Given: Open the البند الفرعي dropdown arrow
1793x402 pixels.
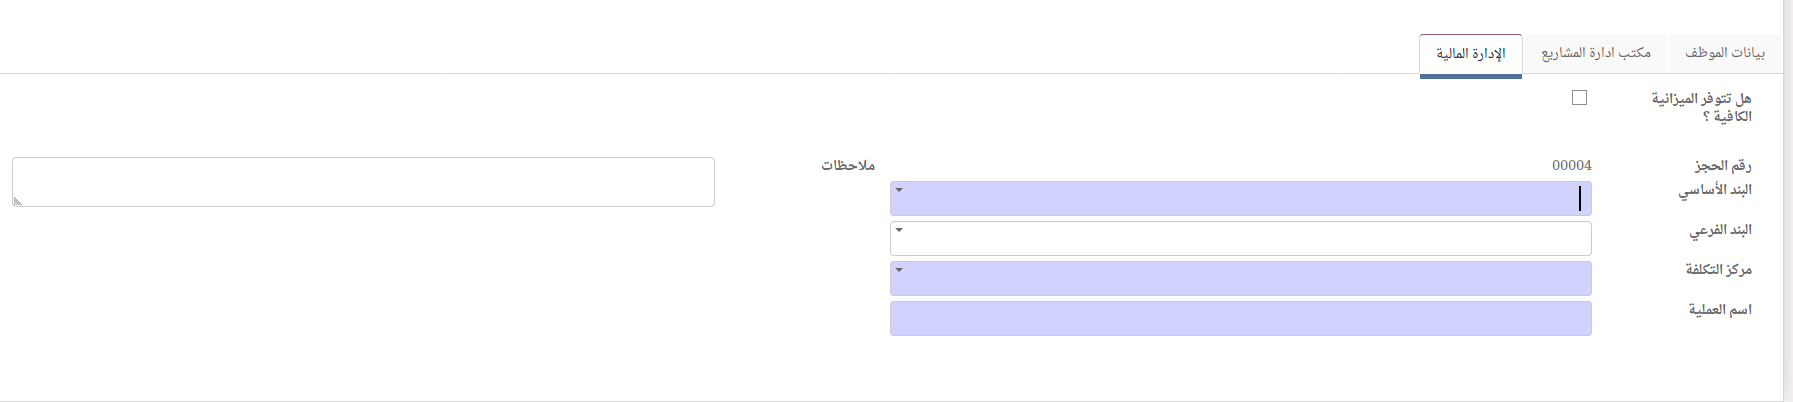Looking at the screenshot, I should 899,230.
